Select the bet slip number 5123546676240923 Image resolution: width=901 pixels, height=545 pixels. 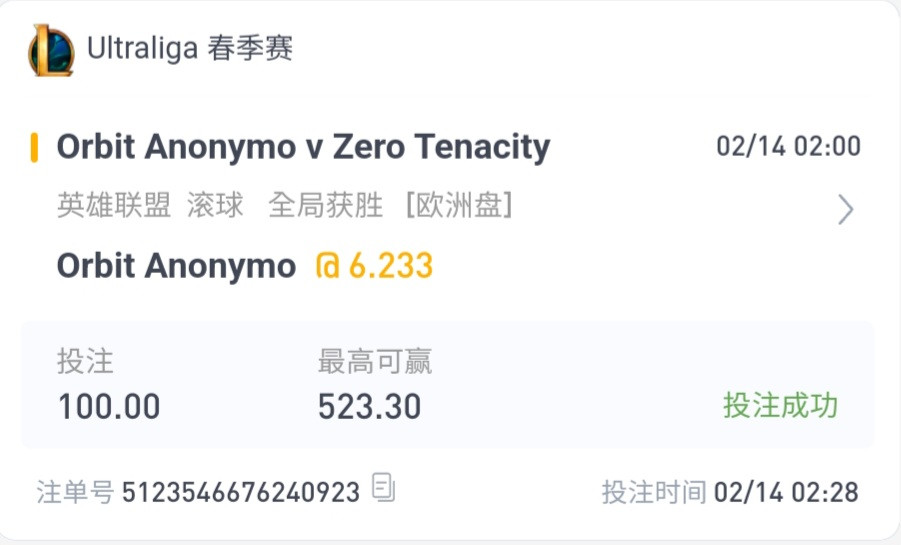point(241,492)
